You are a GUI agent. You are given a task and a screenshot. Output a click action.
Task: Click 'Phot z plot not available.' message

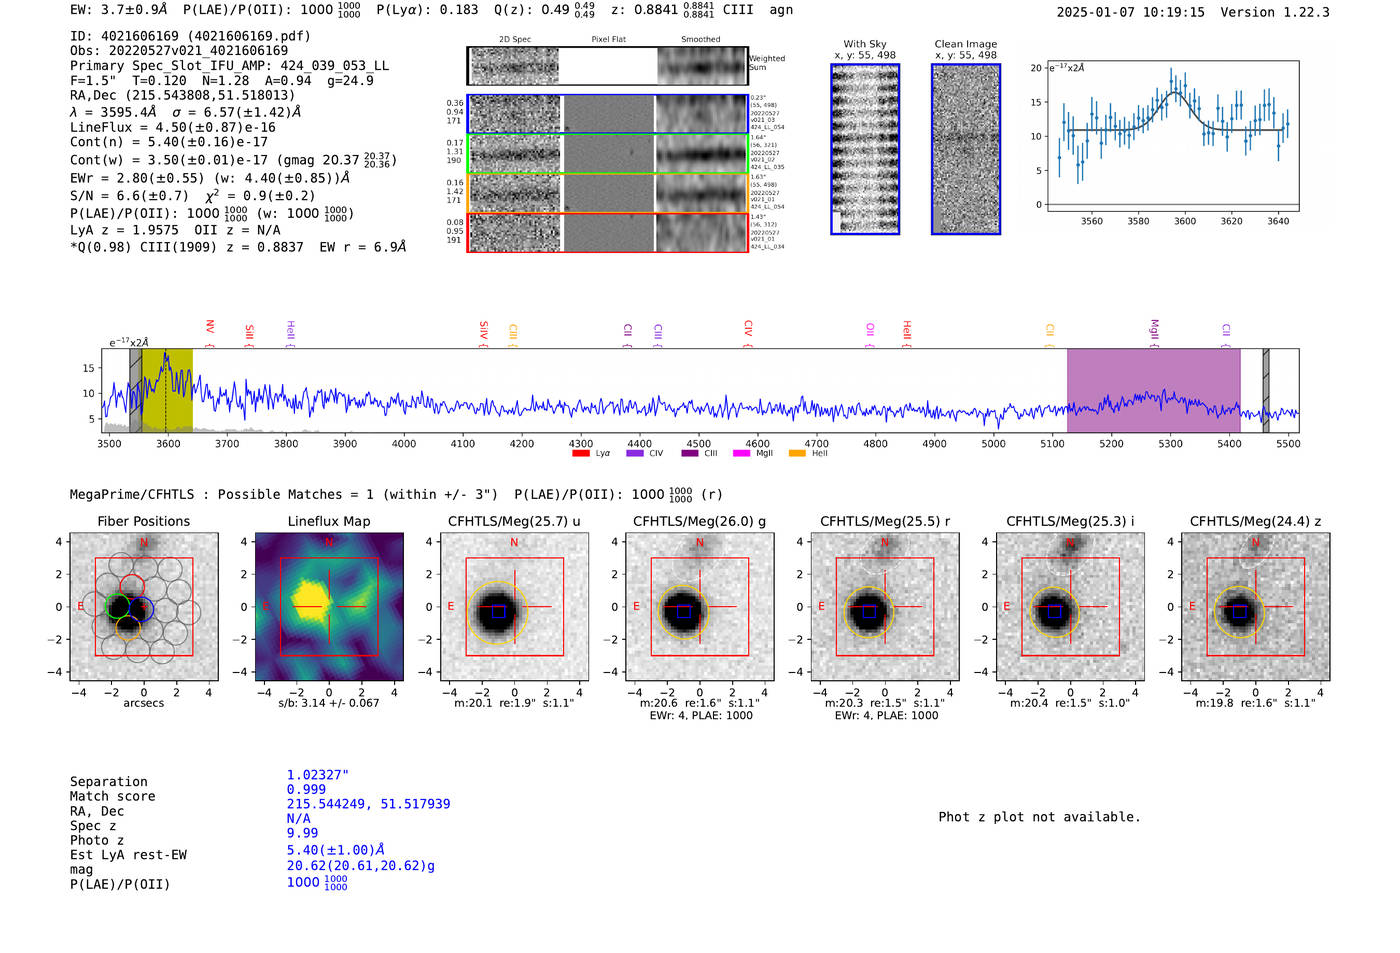pos(1039,817)
